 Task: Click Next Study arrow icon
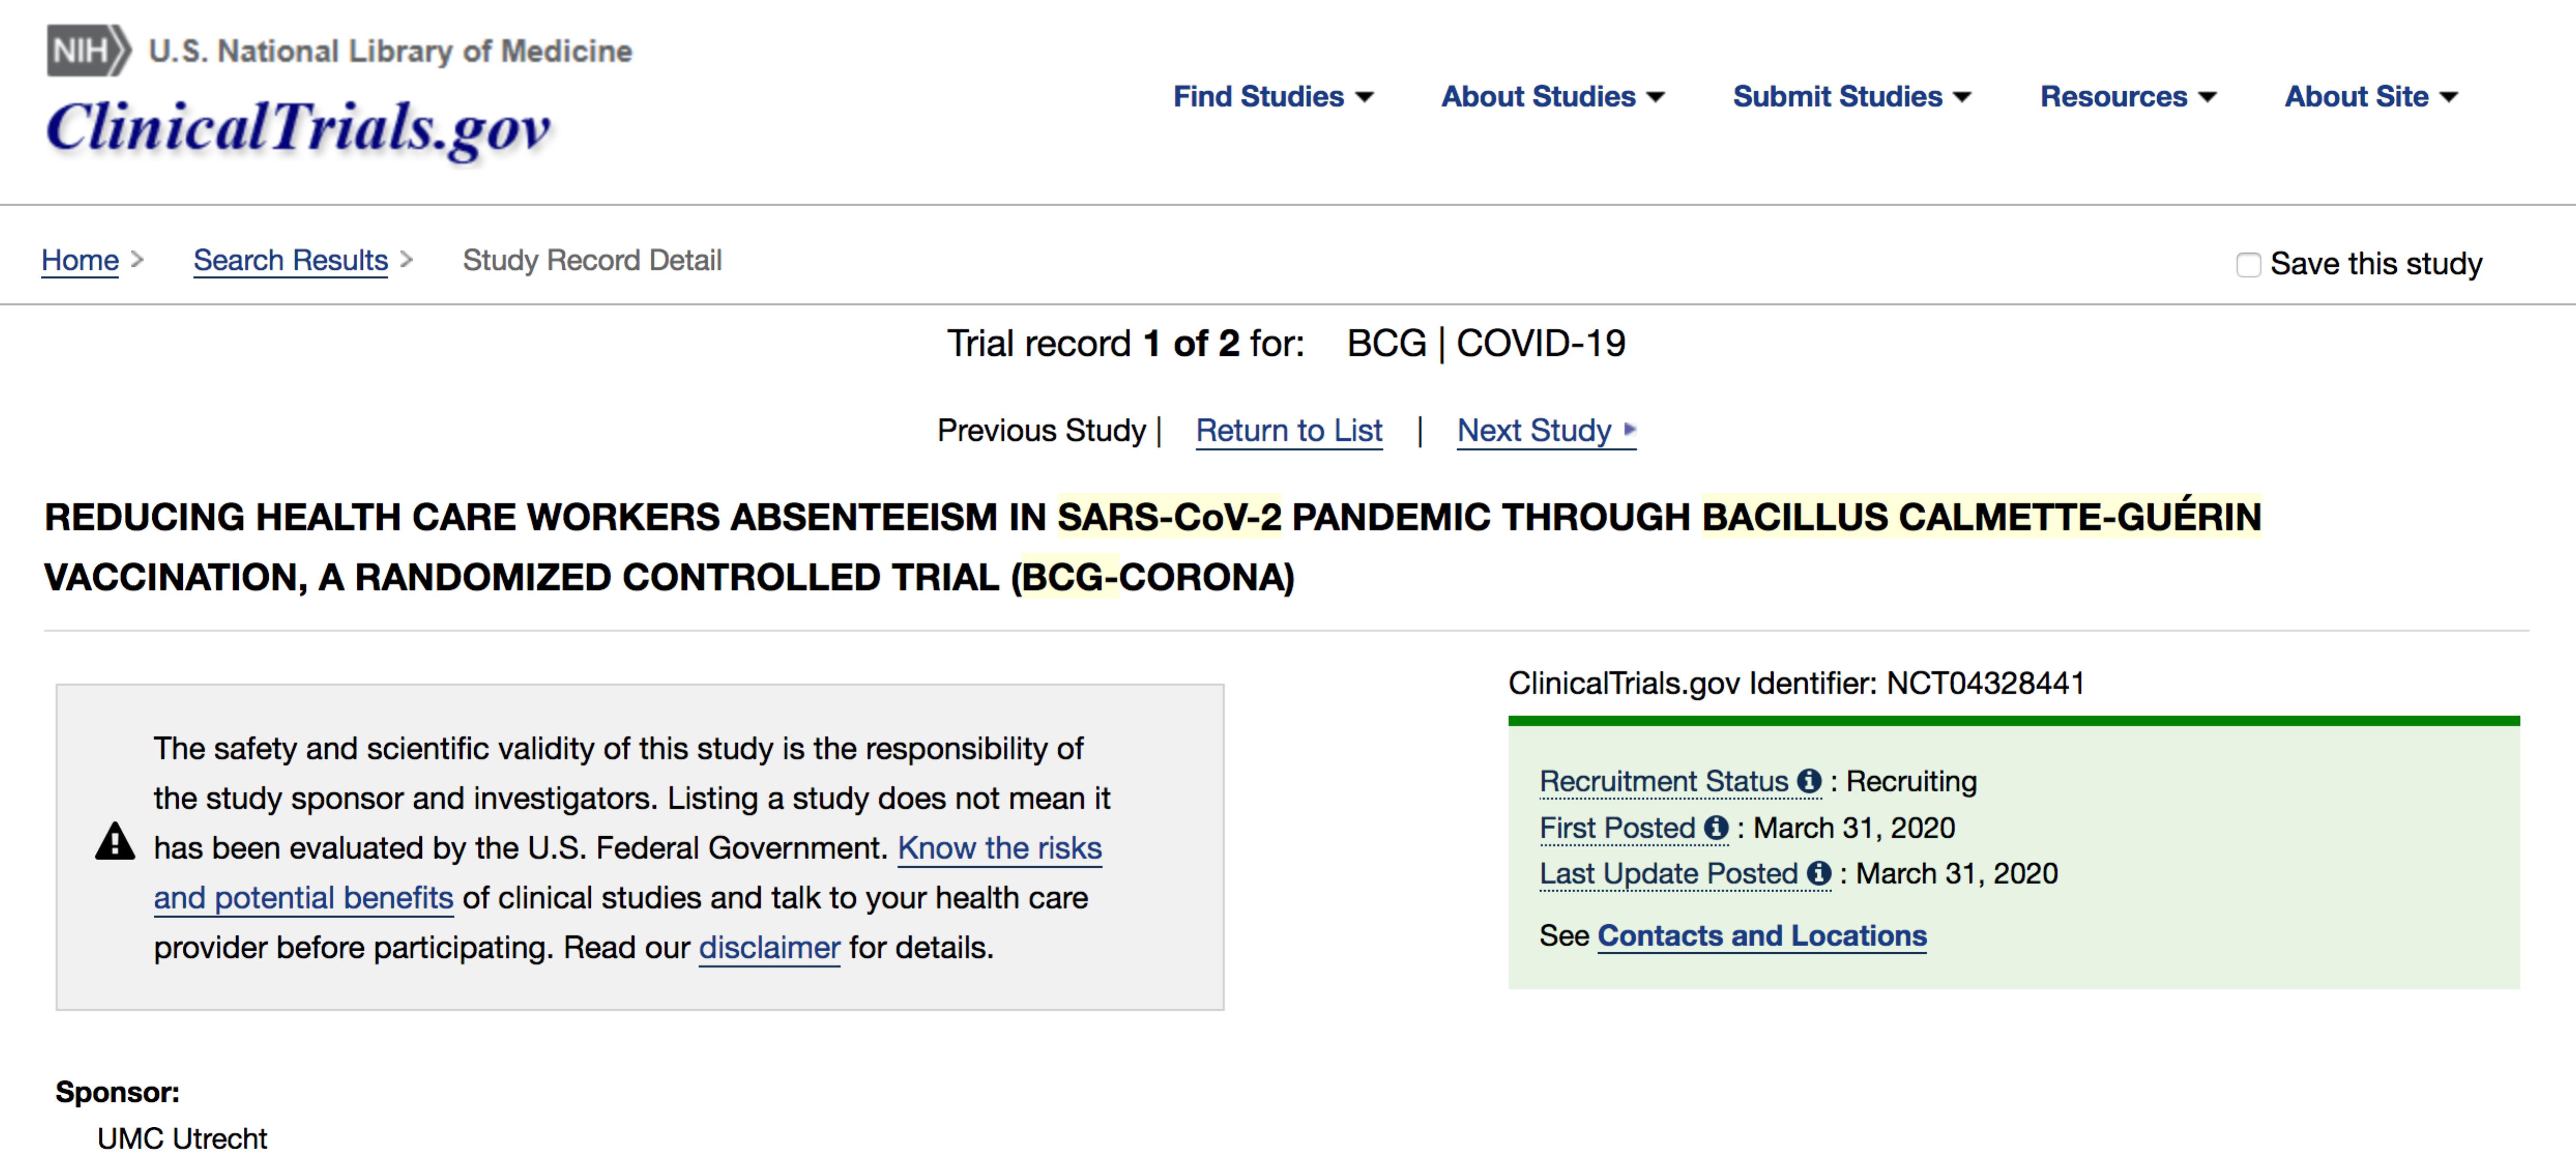[x=1630, y=430]
